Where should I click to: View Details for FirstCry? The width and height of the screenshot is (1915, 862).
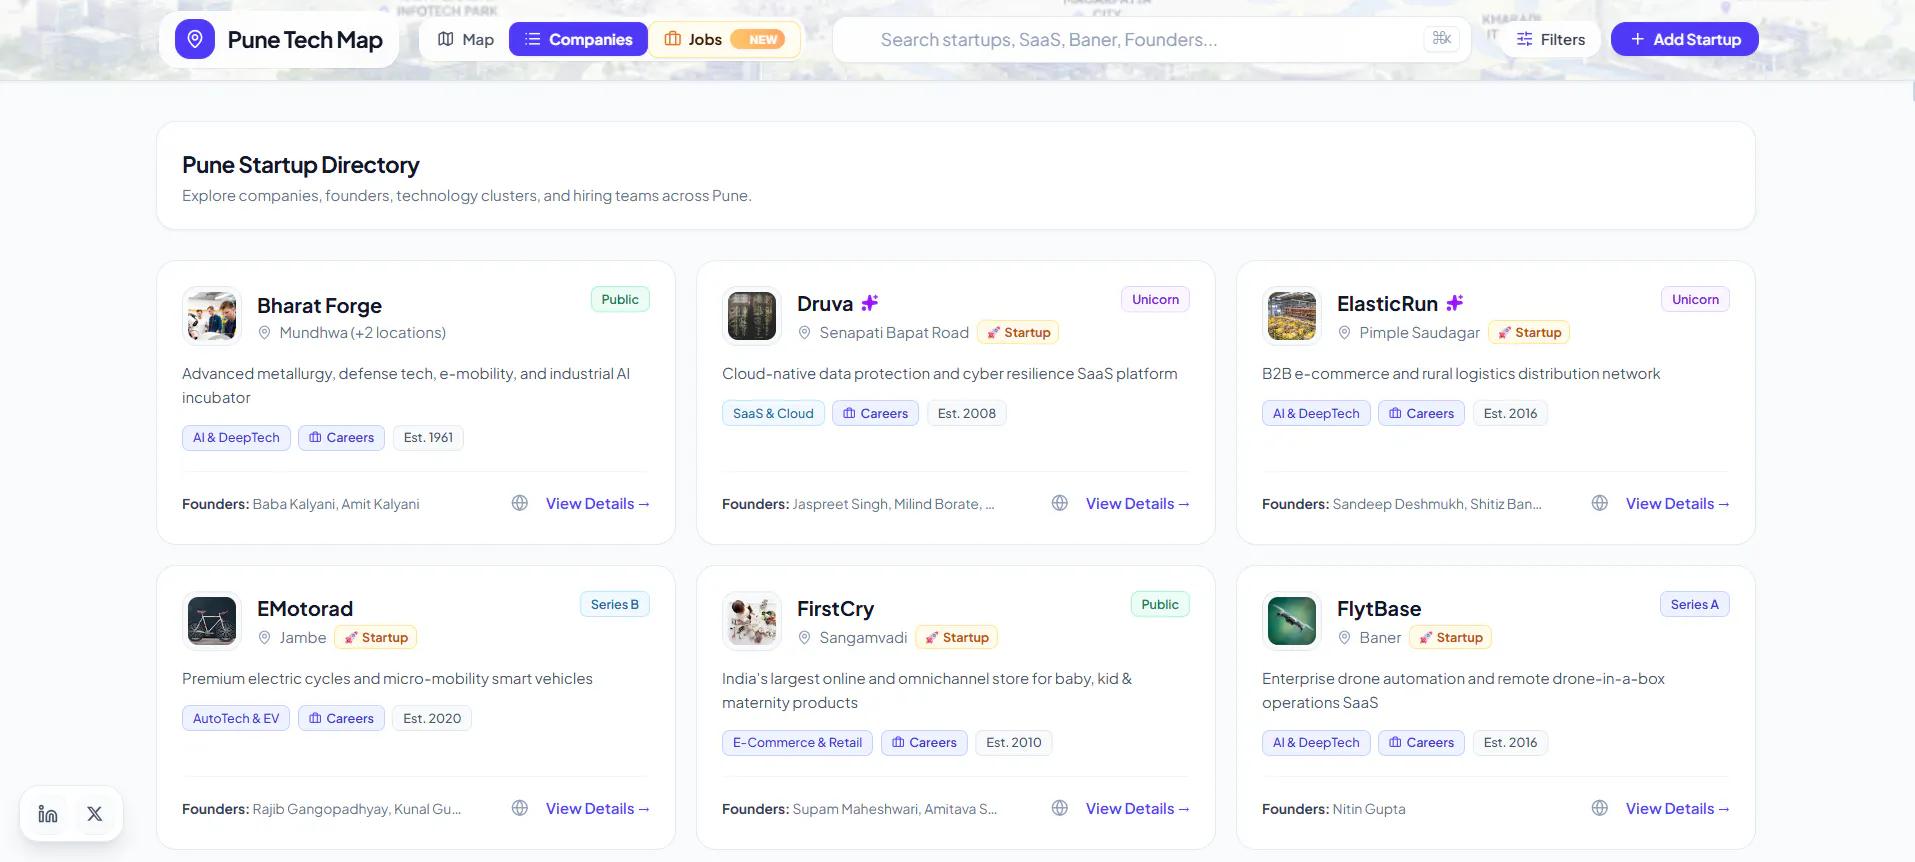(x=1138, y=808)
